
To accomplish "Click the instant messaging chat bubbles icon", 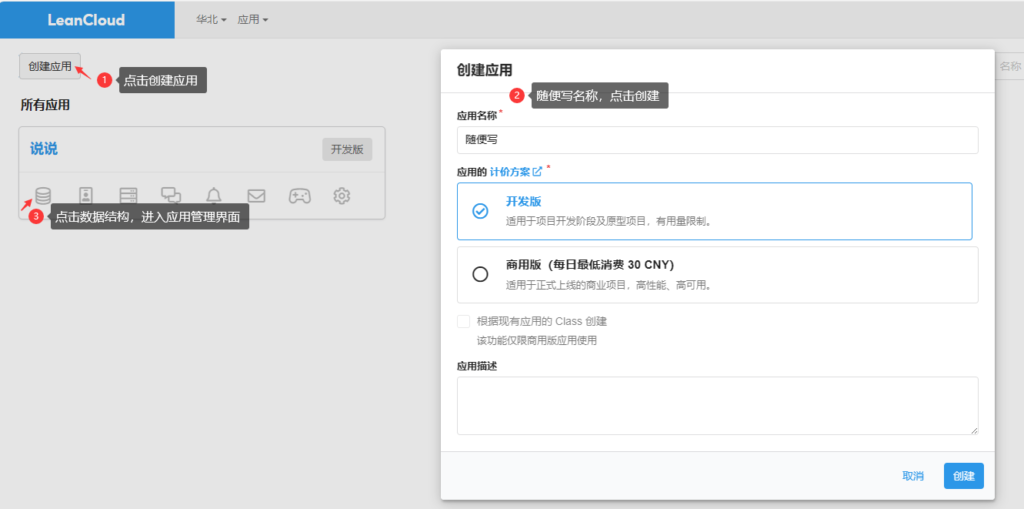I will pyautogui.click(x=171, y=196).
